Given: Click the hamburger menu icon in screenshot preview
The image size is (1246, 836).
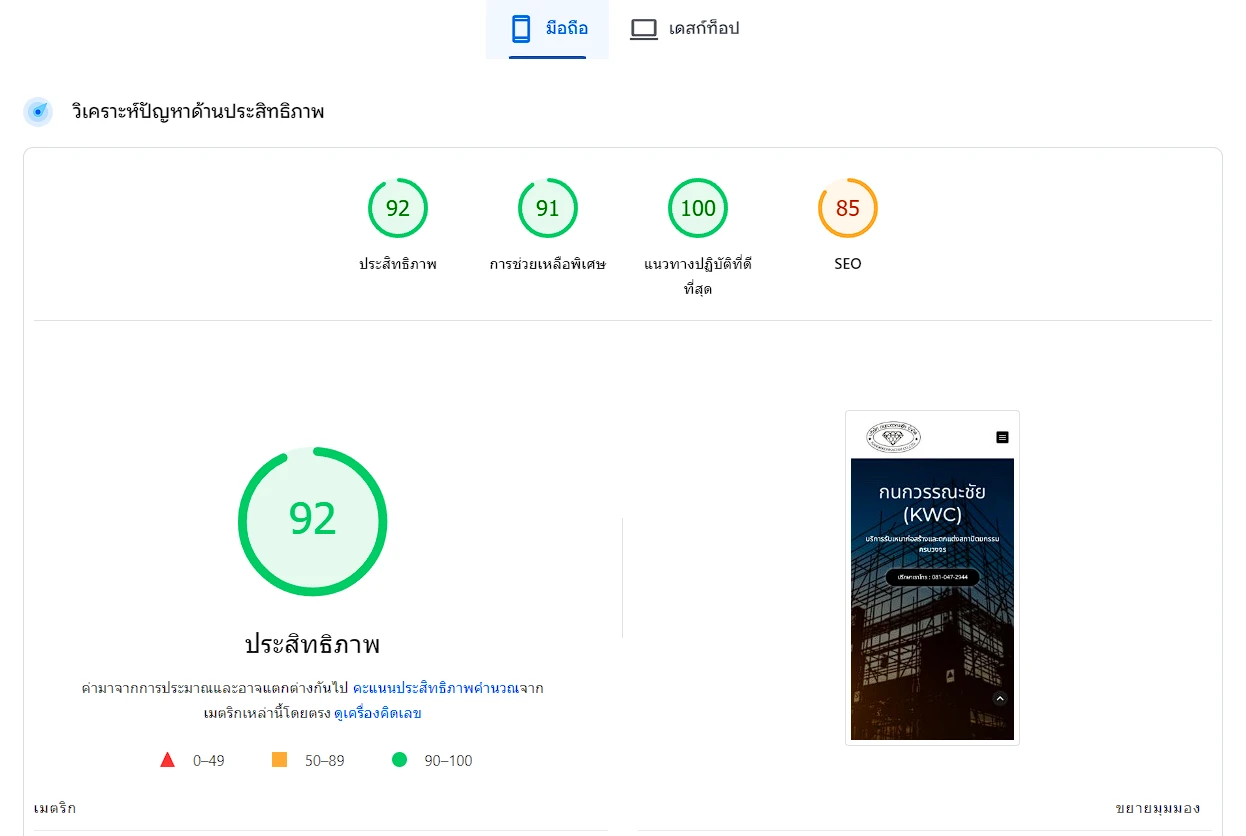Looking at the screenshot, I should coord(1002,437).
